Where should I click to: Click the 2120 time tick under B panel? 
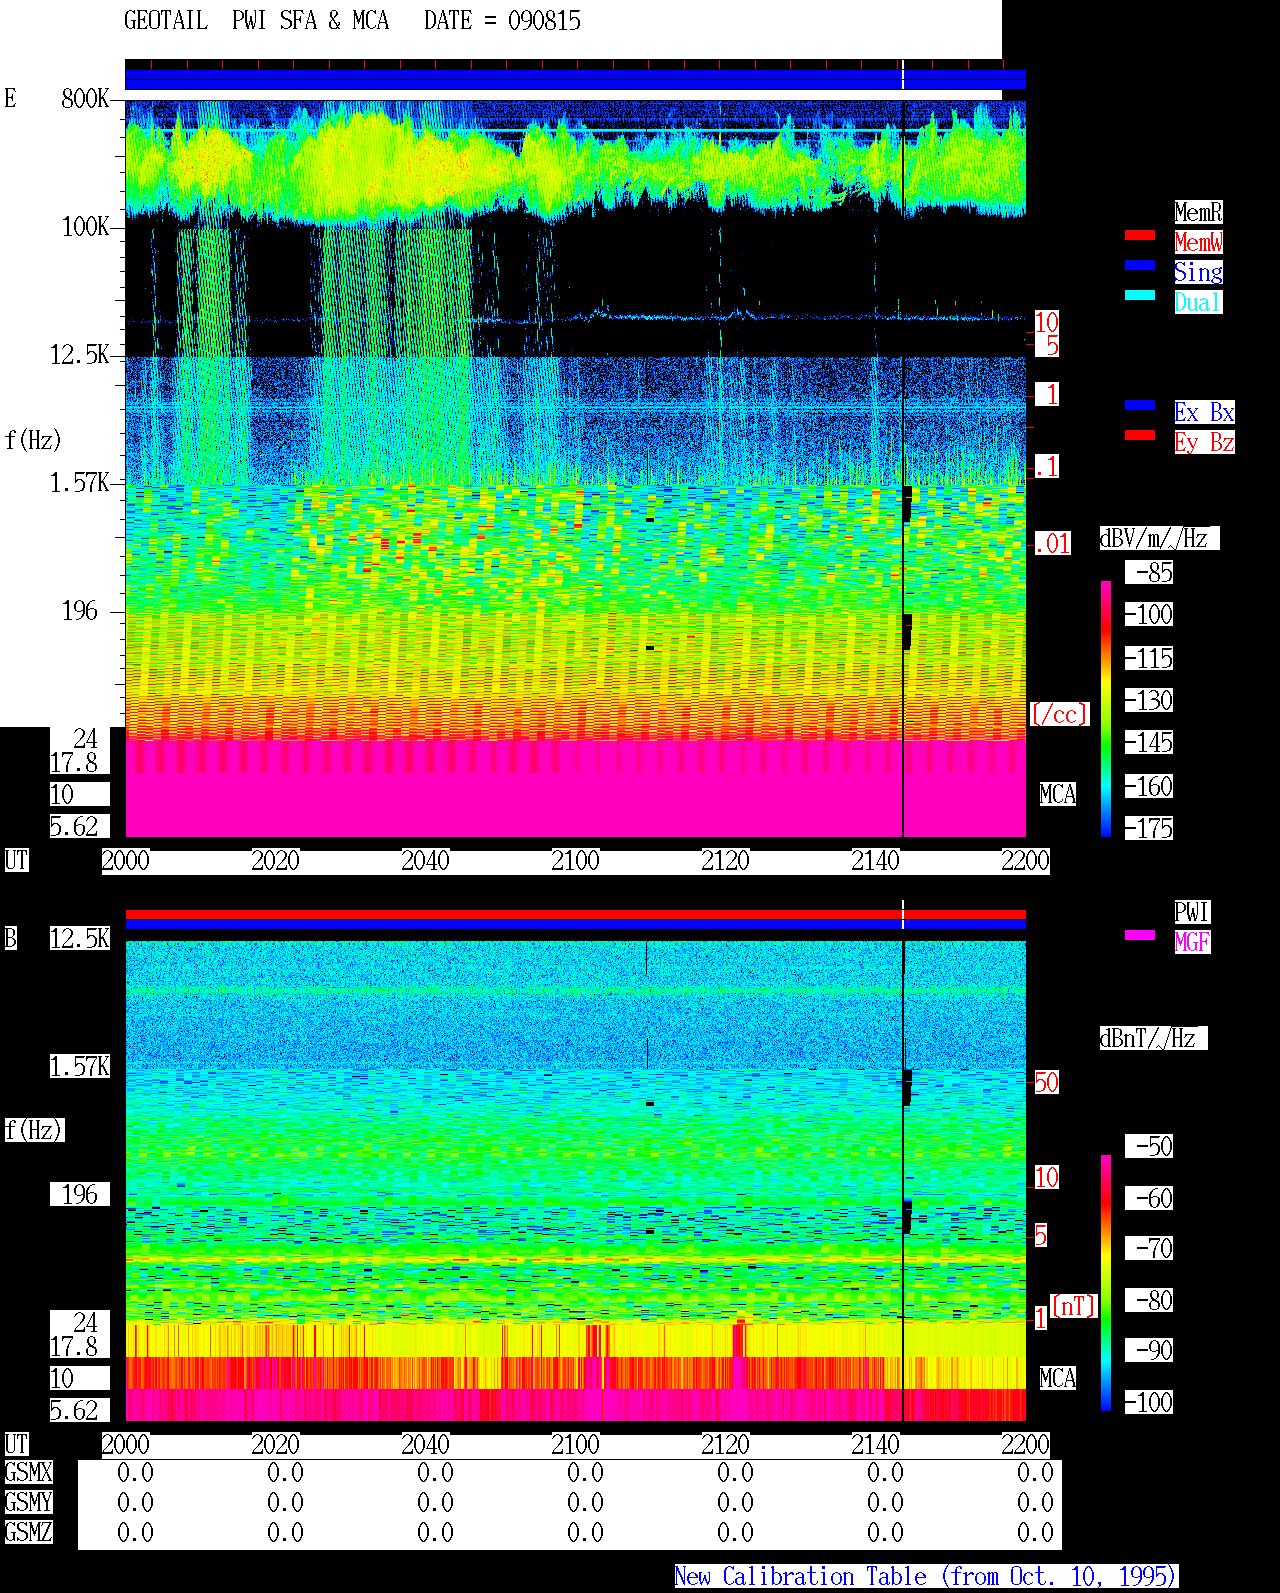(725, 1444)
